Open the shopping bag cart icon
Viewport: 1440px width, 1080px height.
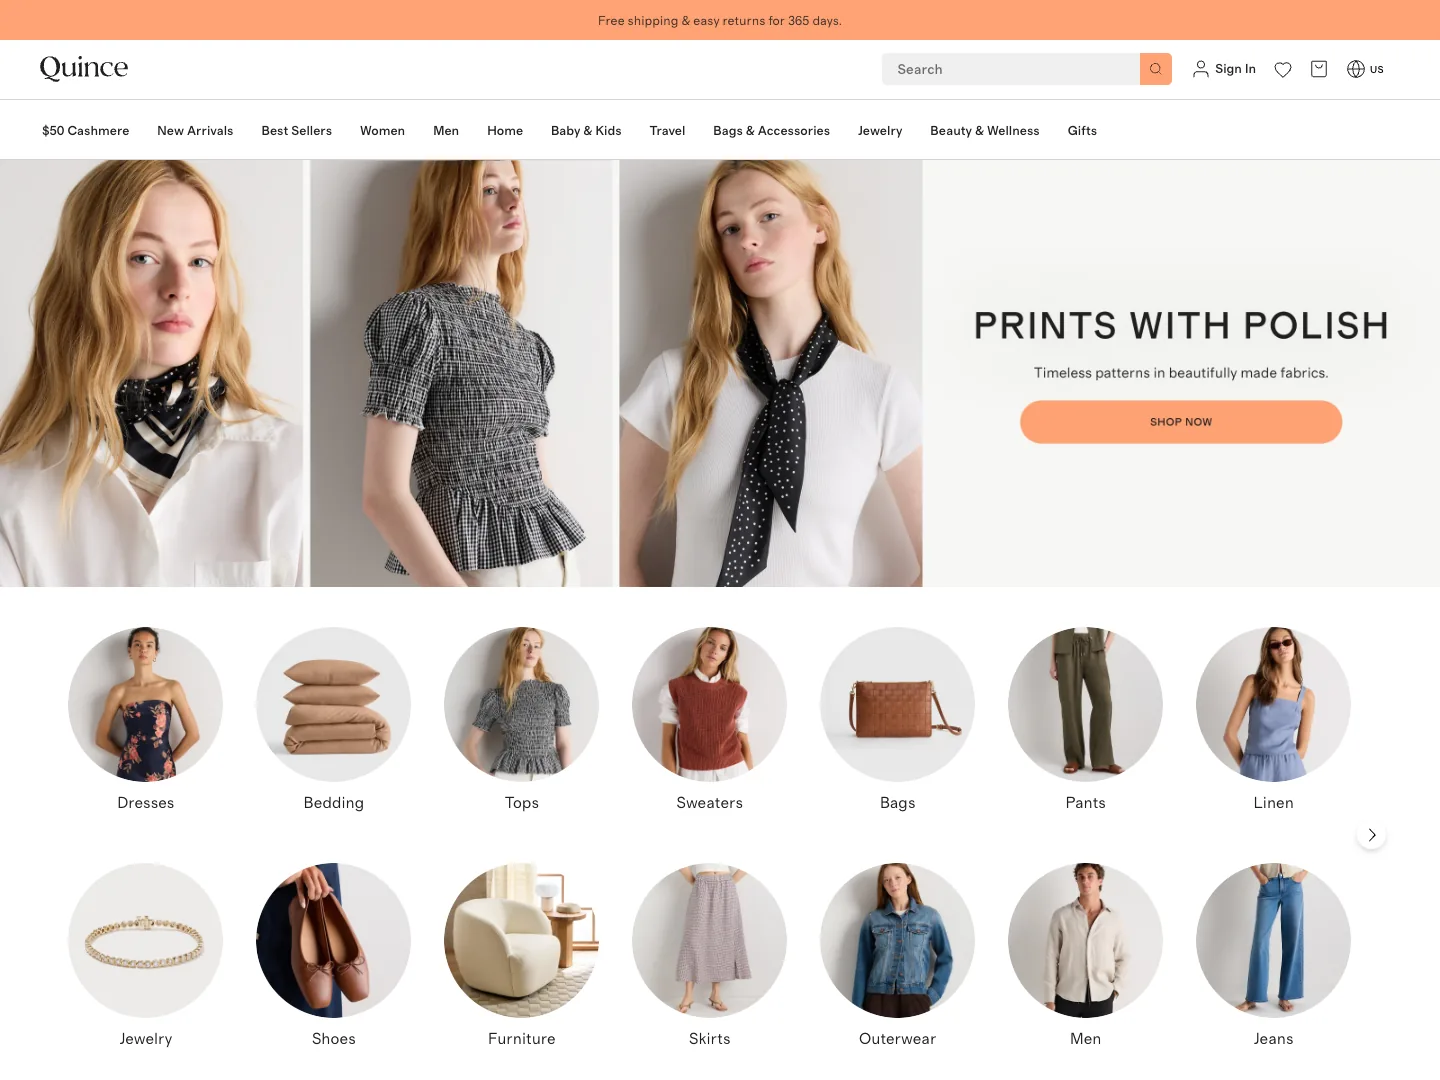1319,69
